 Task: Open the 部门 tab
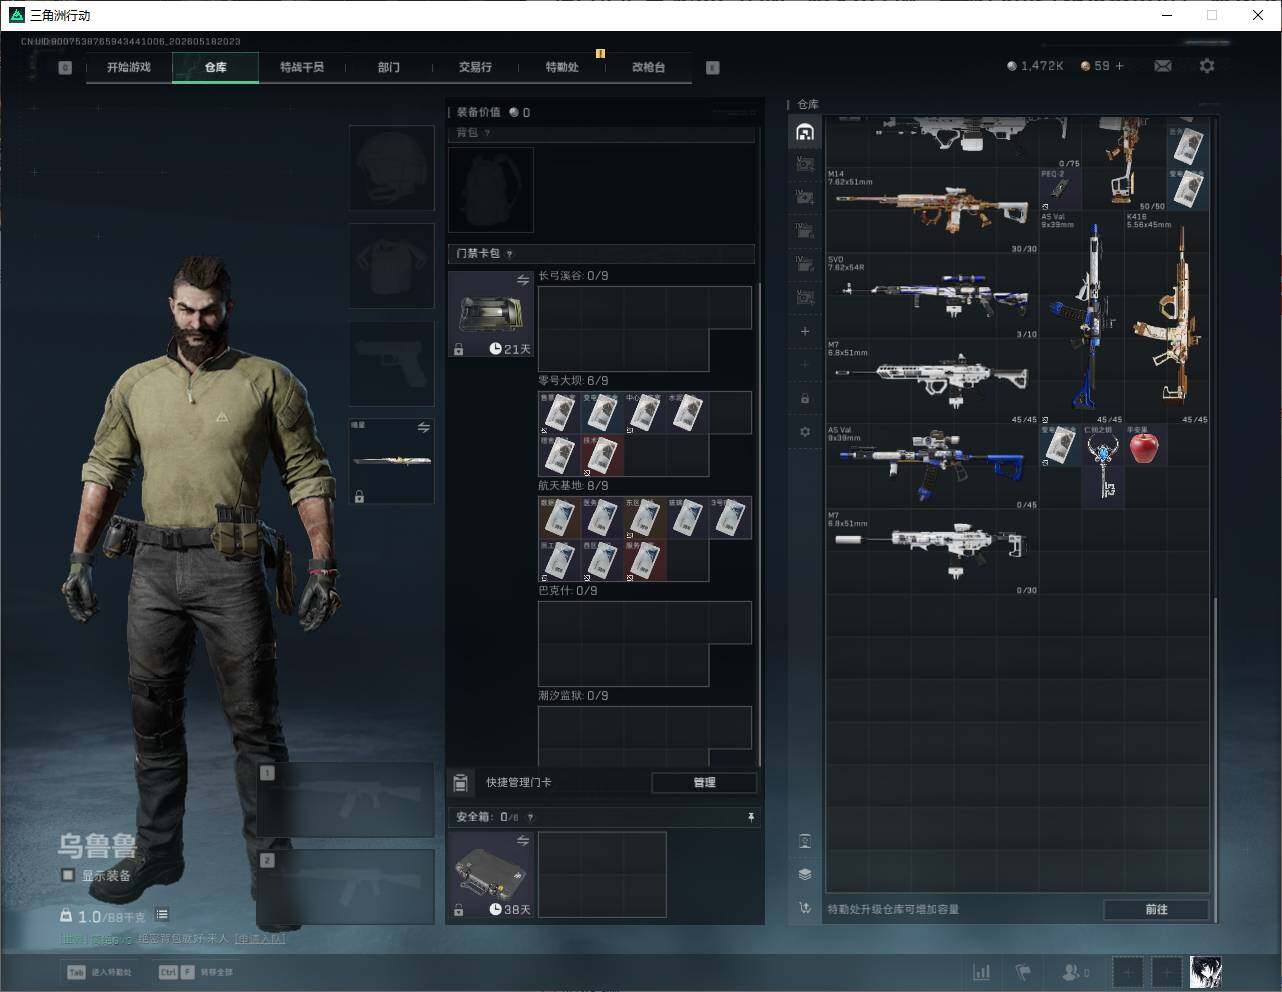389,67
